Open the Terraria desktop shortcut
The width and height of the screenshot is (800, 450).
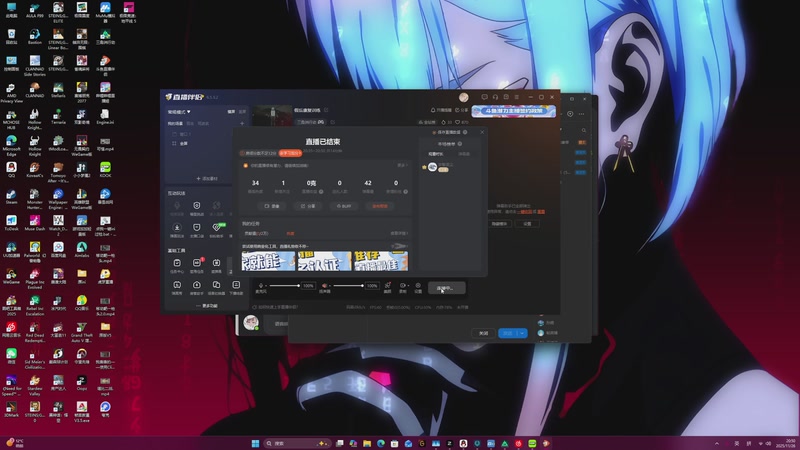[58, 116]
